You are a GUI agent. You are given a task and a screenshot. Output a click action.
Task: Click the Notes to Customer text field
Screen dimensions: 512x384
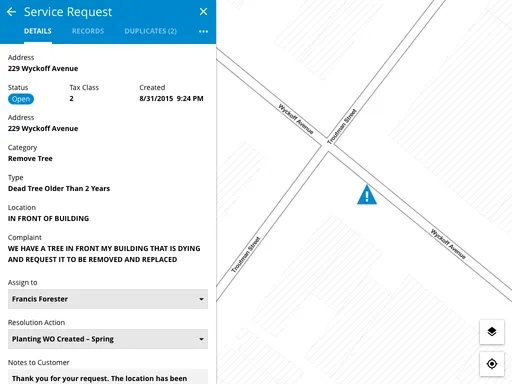coord(108,377)
